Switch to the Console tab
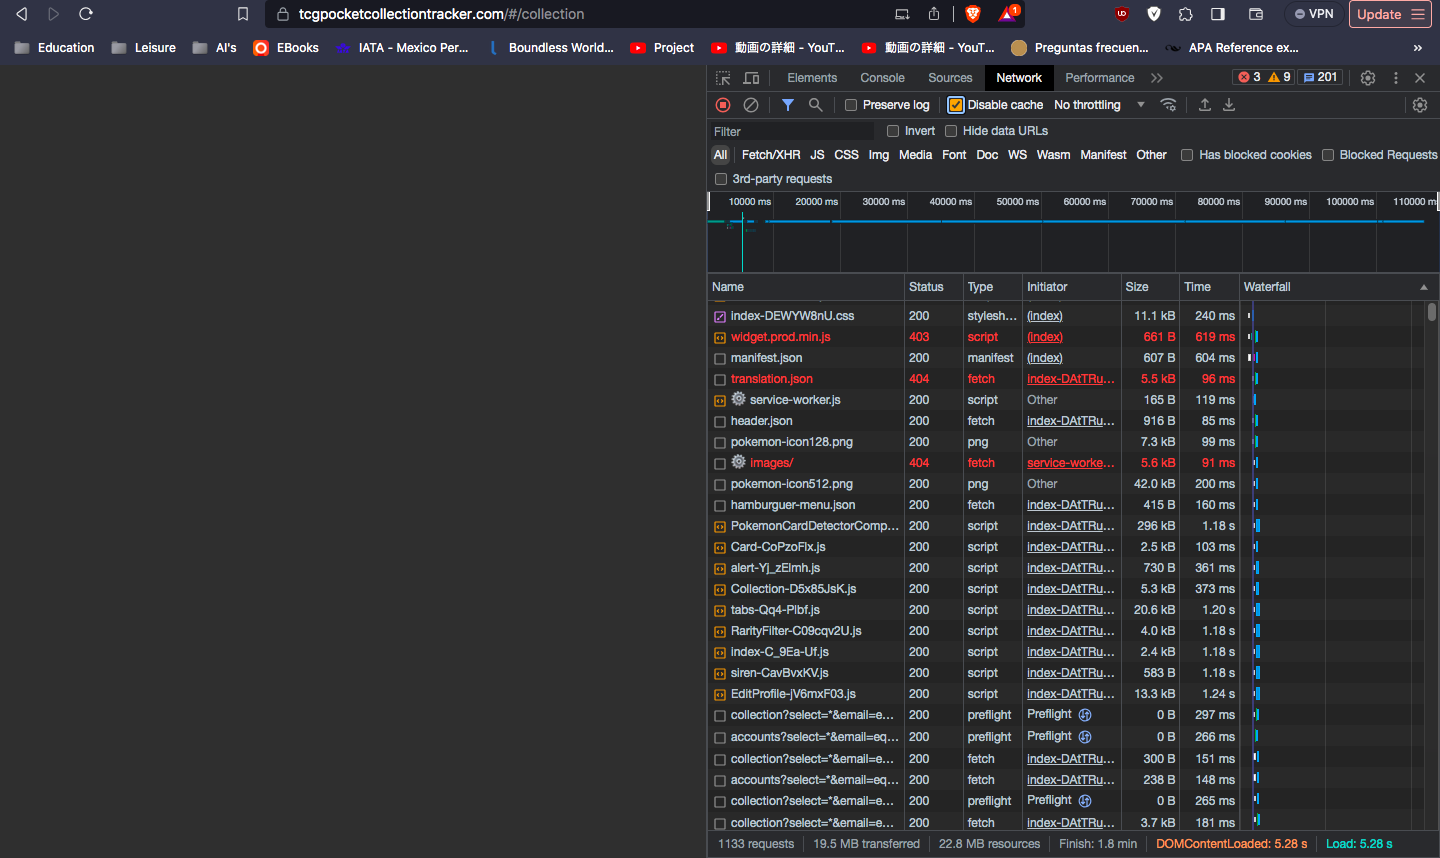The image size is (1440, 858). [x=882, y=78]
